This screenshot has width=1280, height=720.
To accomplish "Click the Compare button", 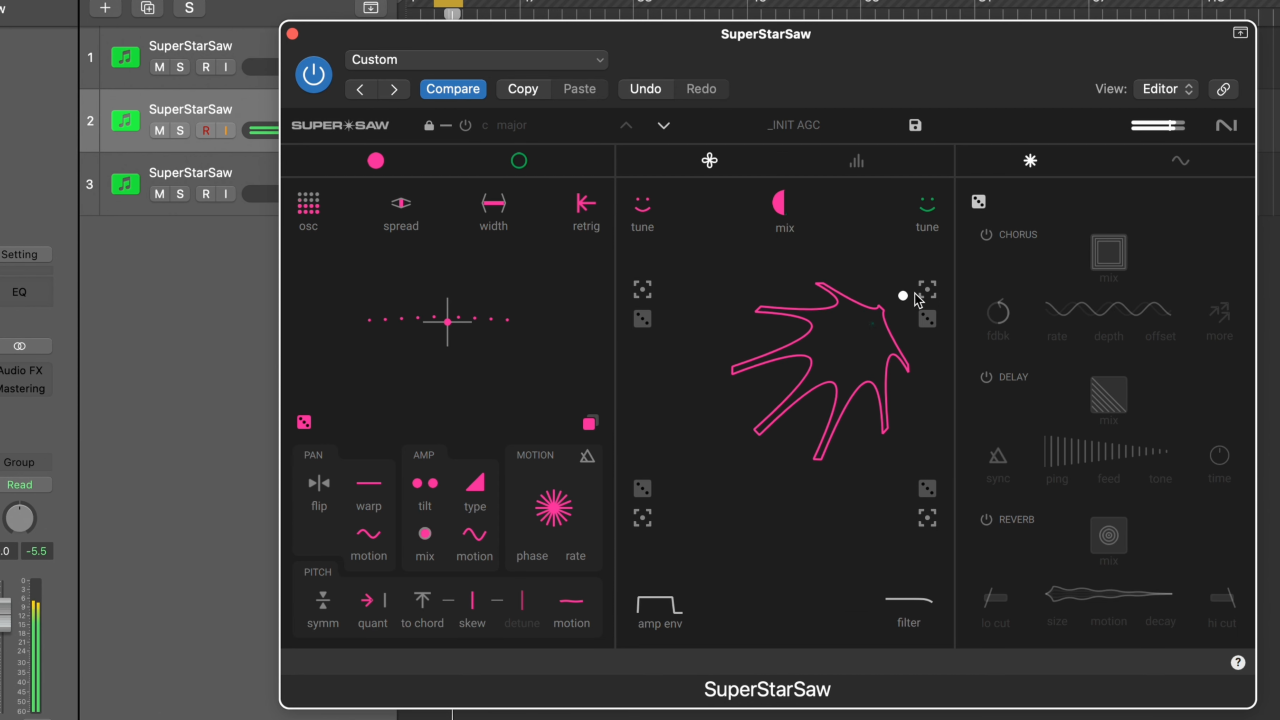I will pos(453,89).
